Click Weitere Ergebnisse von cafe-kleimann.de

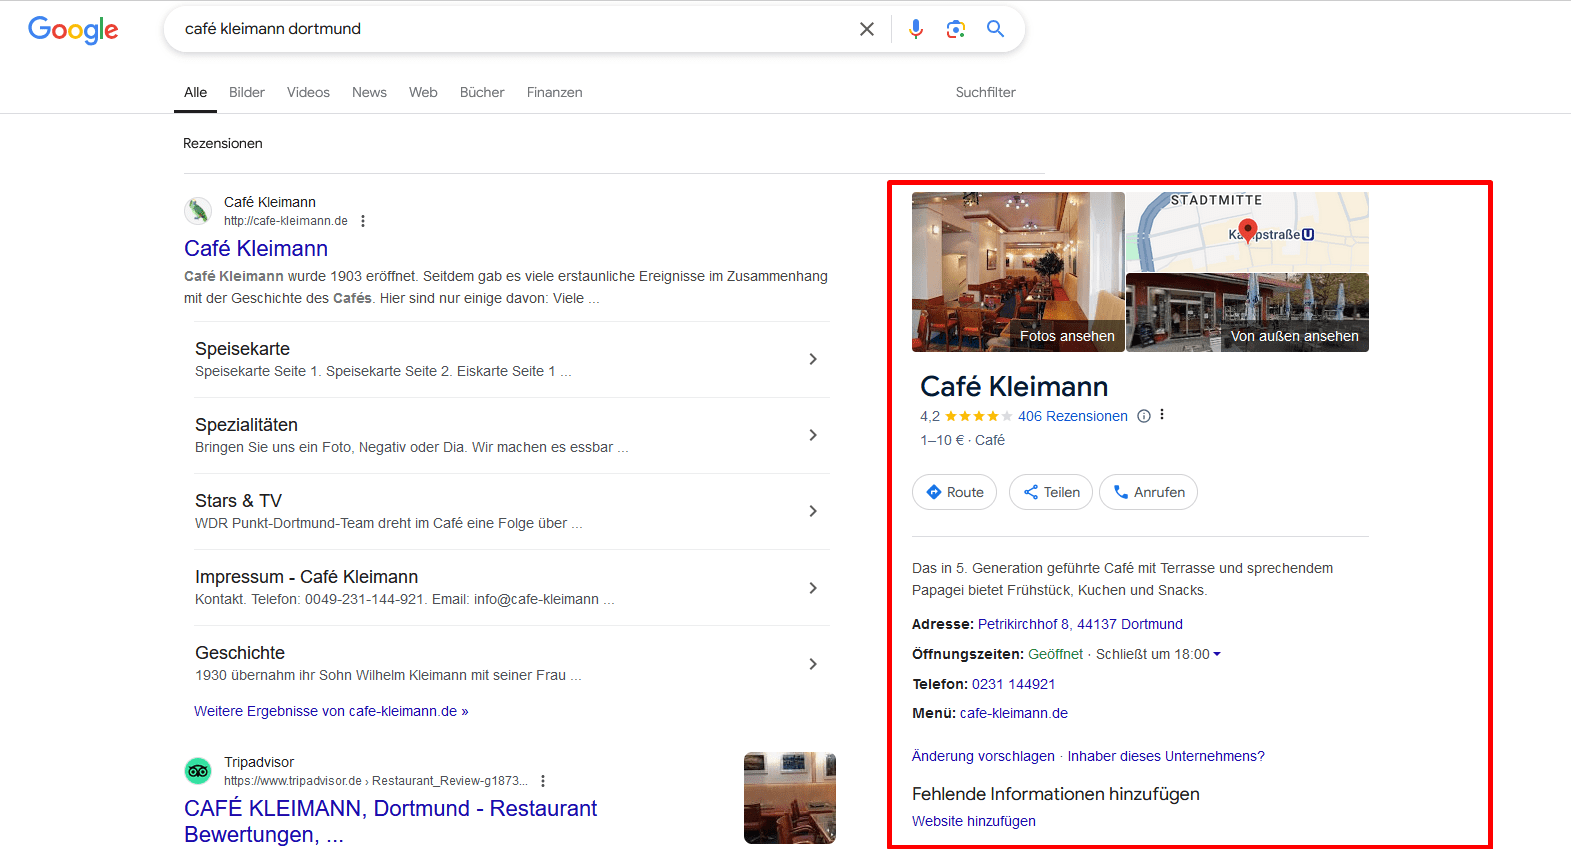[331, 711]
